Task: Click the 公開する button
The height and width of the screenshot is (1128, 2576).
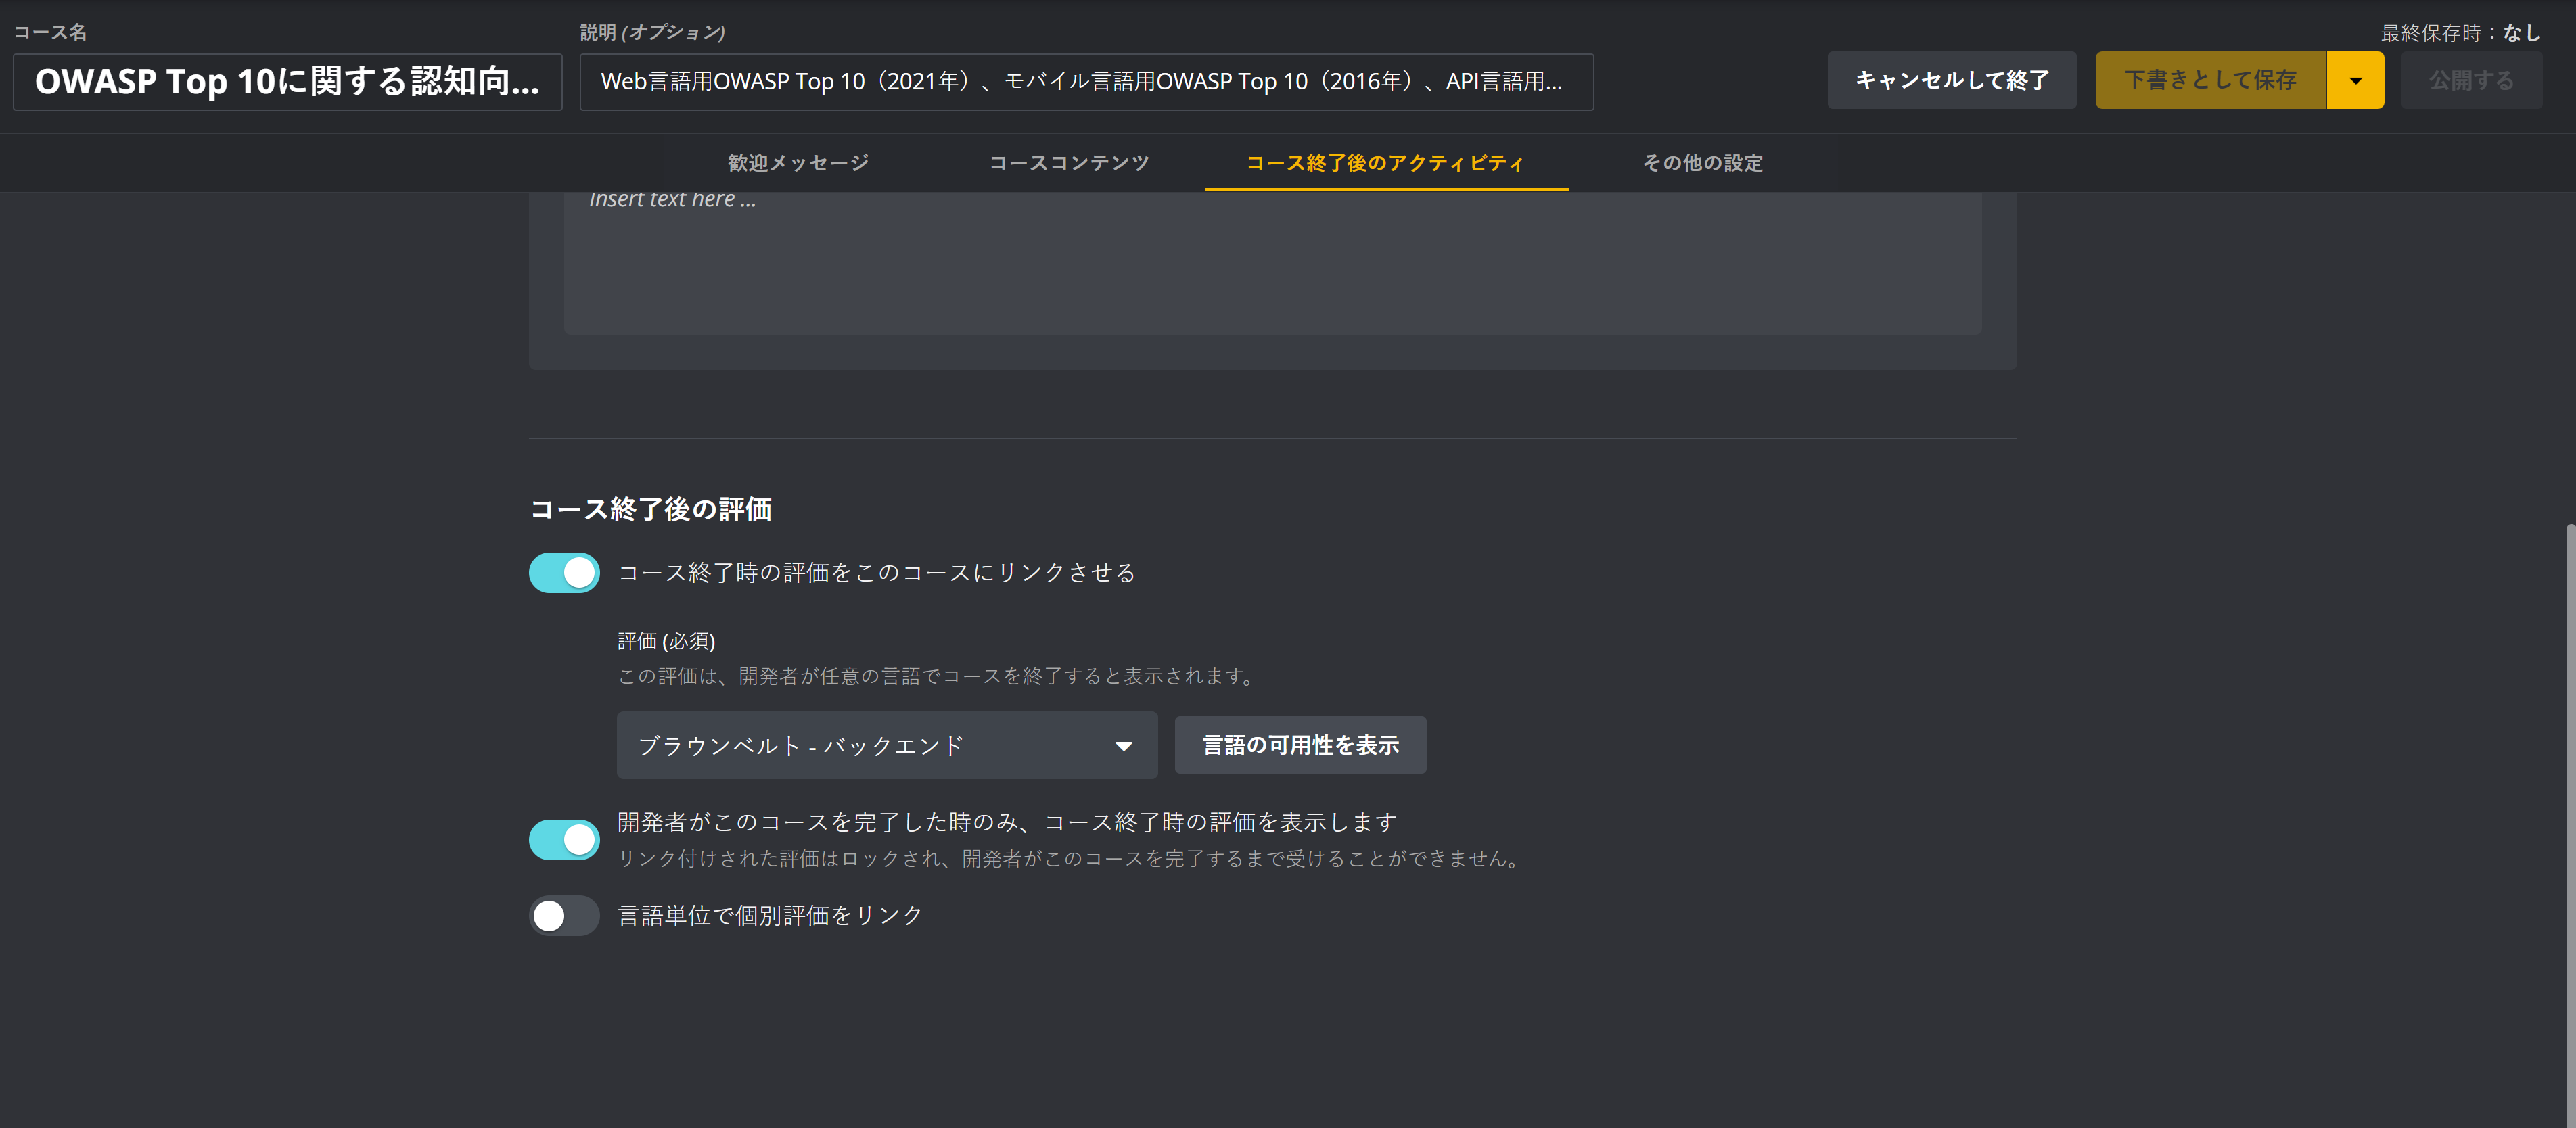Action: pos(2471,80)
